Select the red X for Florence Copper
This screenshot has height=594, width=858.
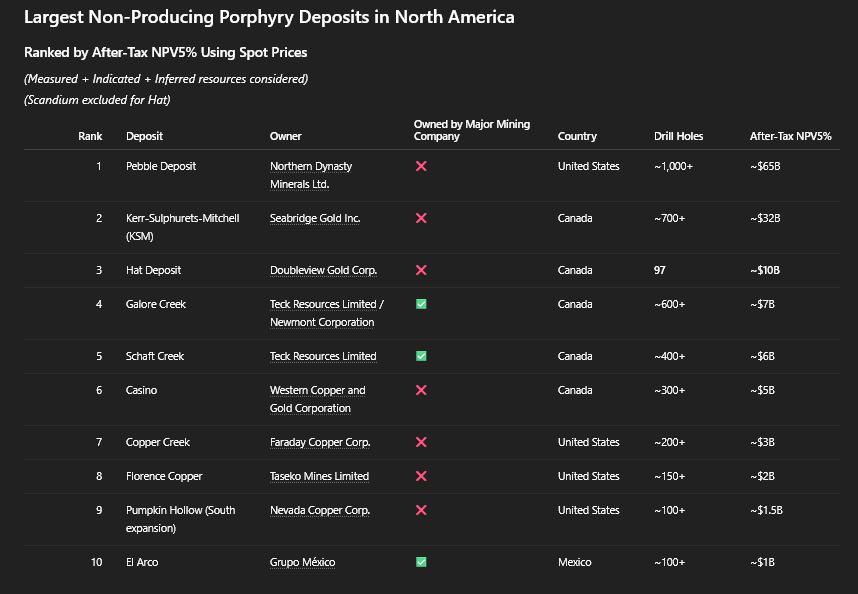click(x=421, y=476)
